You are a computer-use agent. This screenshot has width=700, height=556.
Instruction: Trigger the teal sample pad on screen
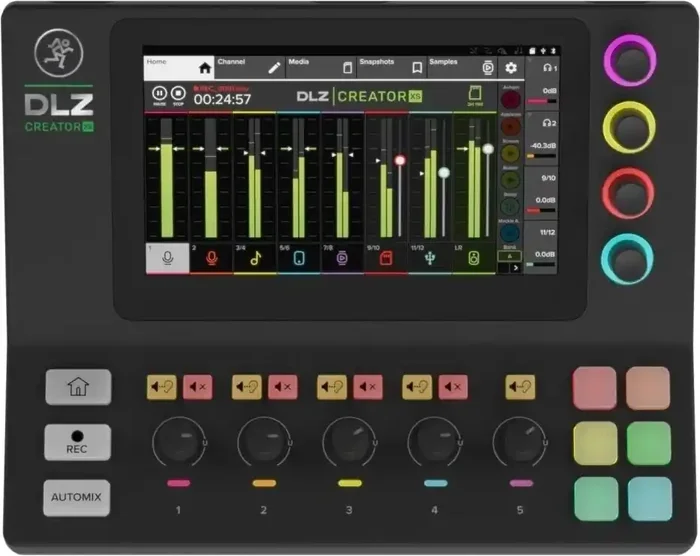click(510, 206)
